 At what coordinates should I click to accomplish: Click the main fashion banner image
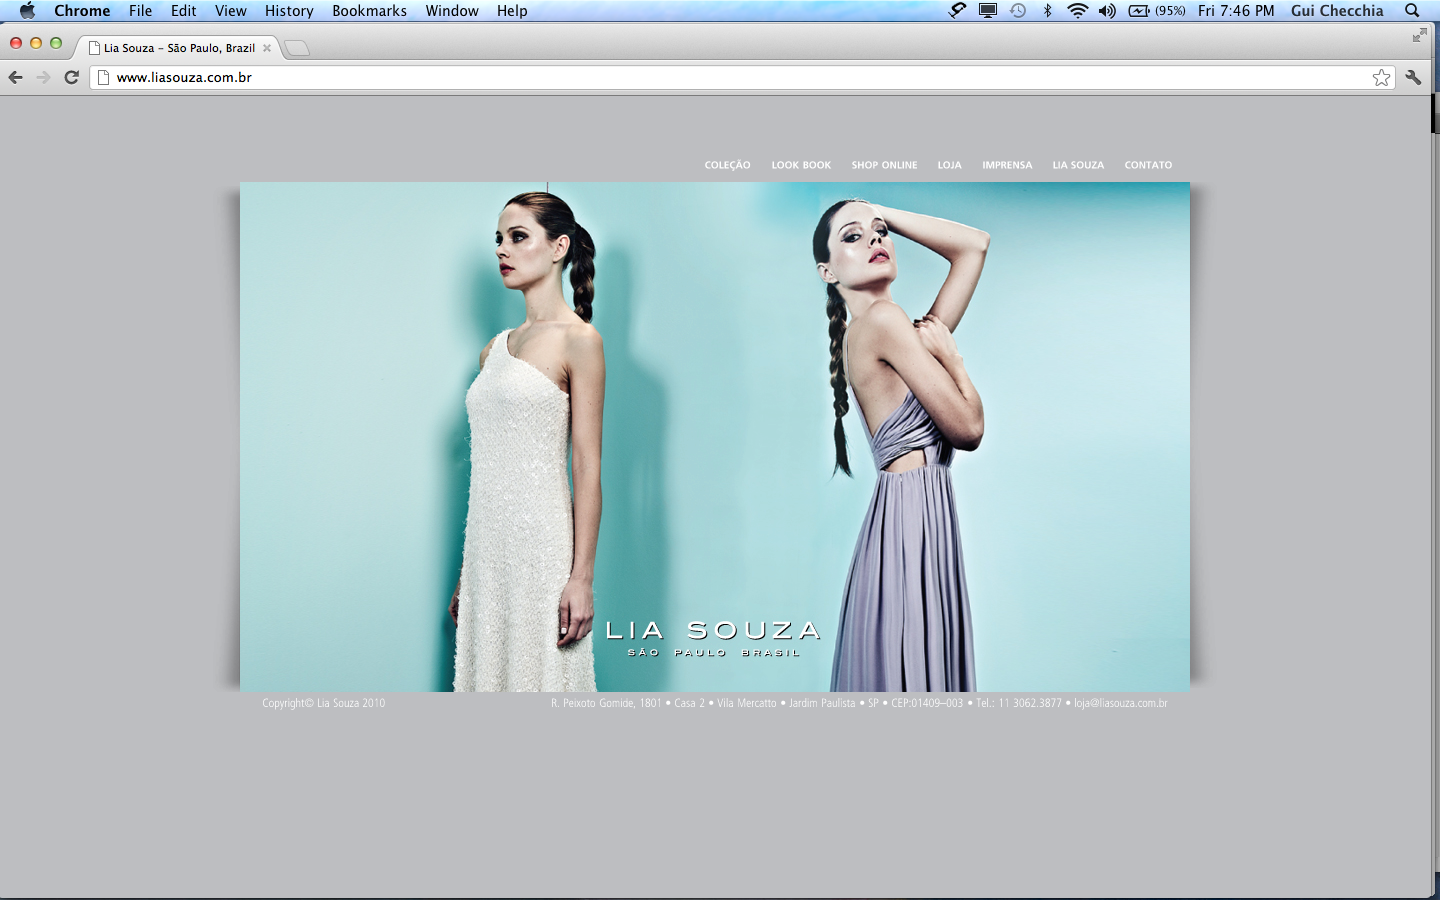click(x=715, y=437)
